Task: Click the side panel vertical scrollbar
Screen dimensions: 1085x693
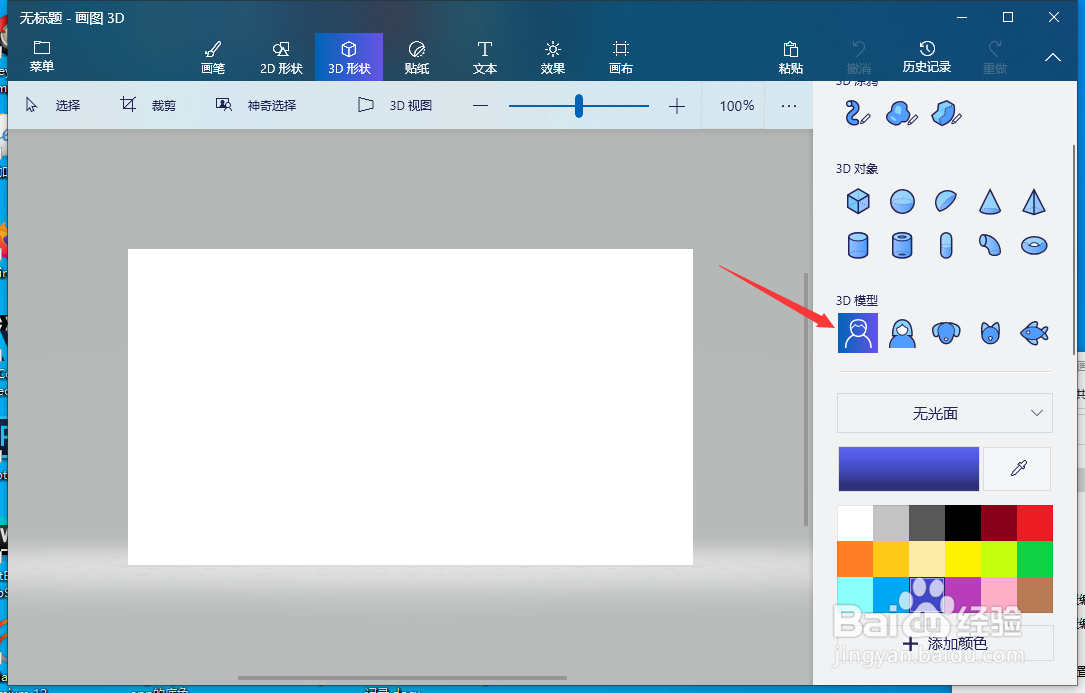Action: 1075,249
